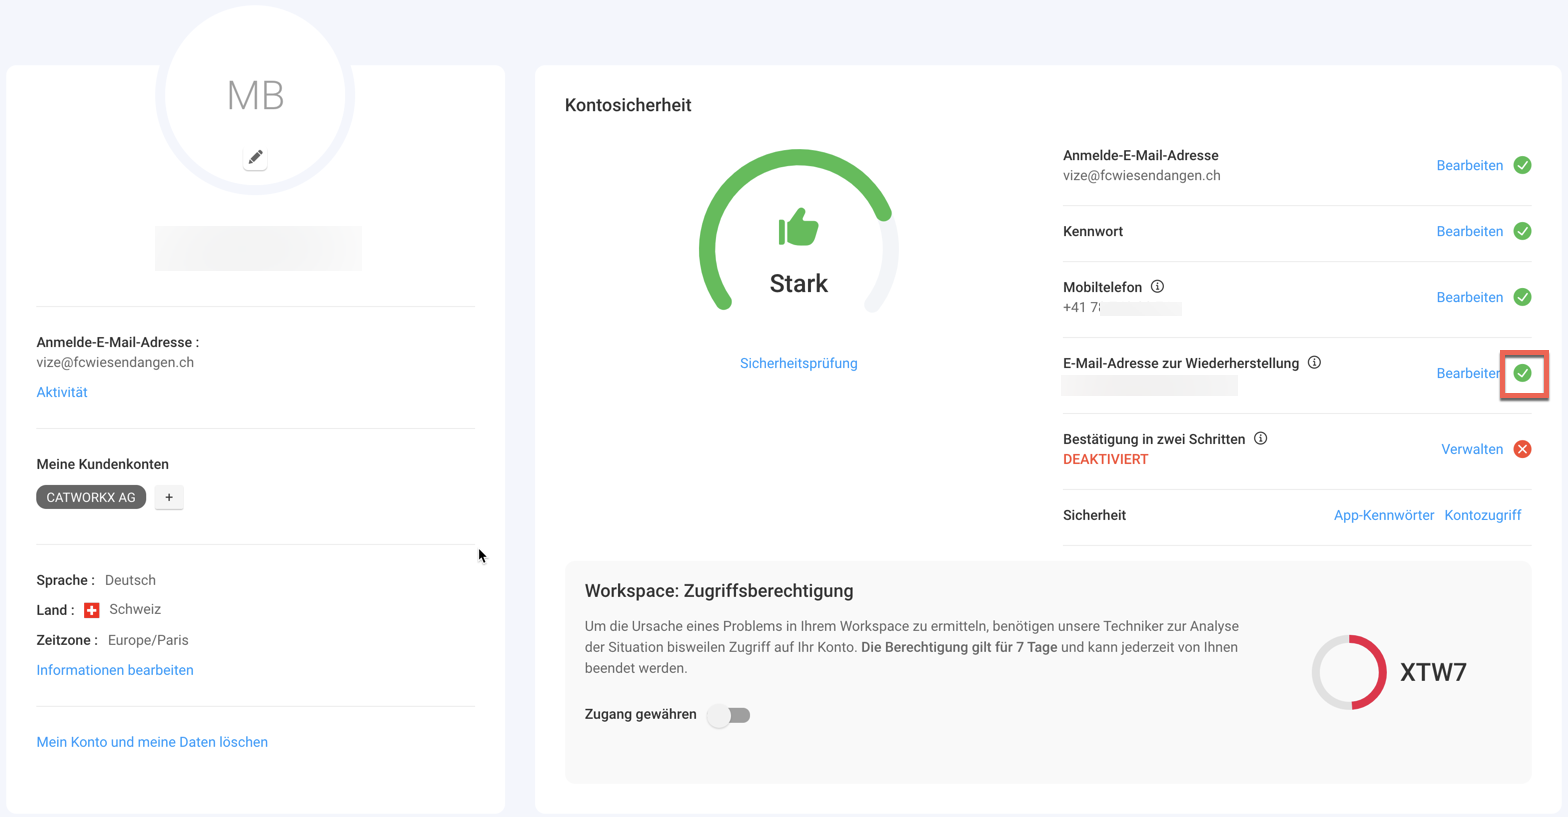Start the Sicherheitsprüfung
Screen dimensions: 1568x817
click(798, 363)
